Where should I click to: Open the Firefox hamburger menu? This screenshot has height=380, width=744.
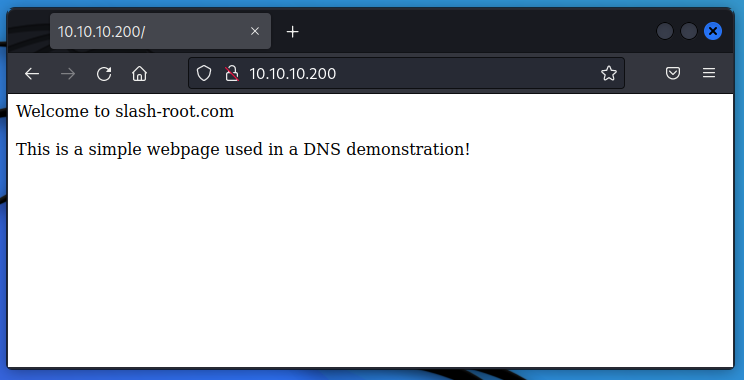709,73
